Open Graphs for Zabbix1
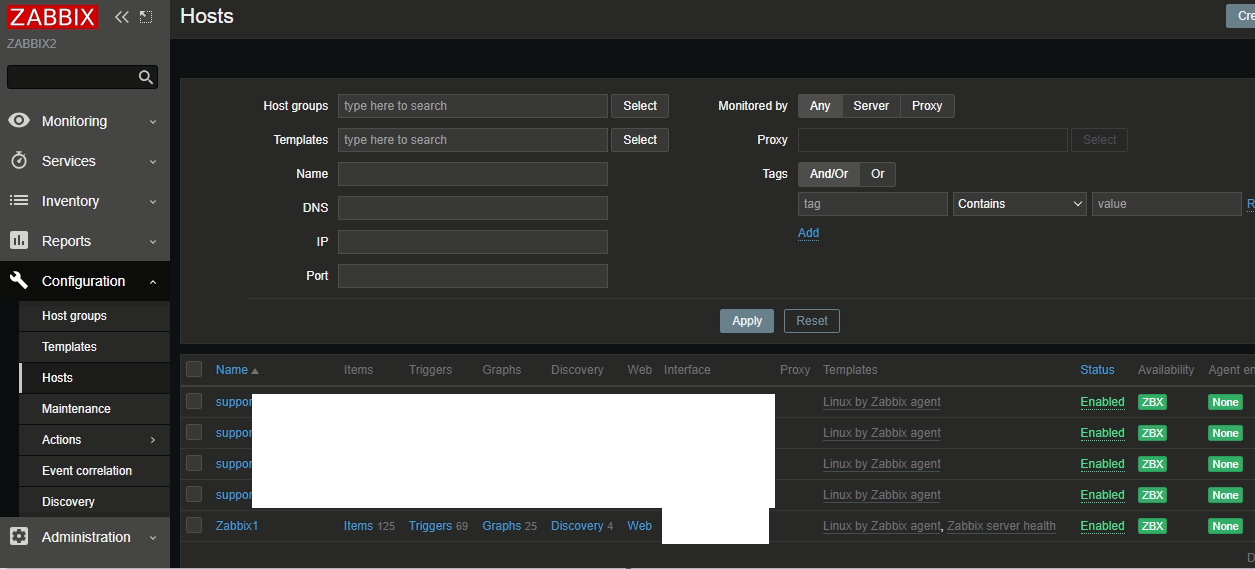Viewport: 1255px width, 569px height. point(501,526)
